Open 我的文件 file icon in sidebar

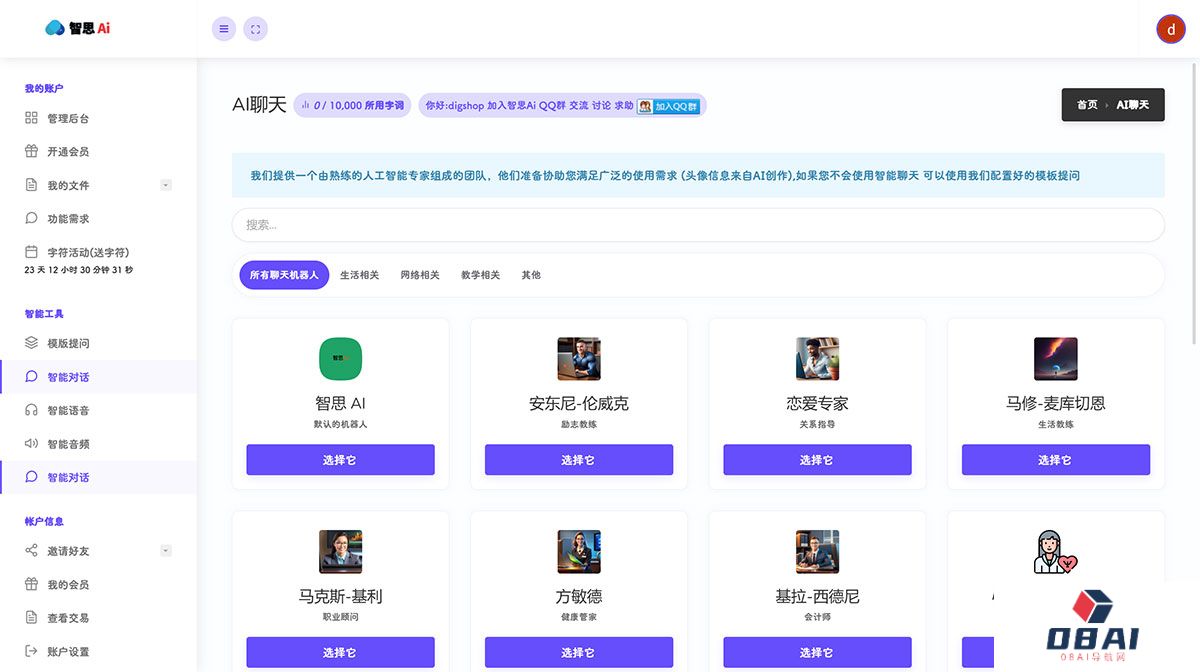(31, 185)
